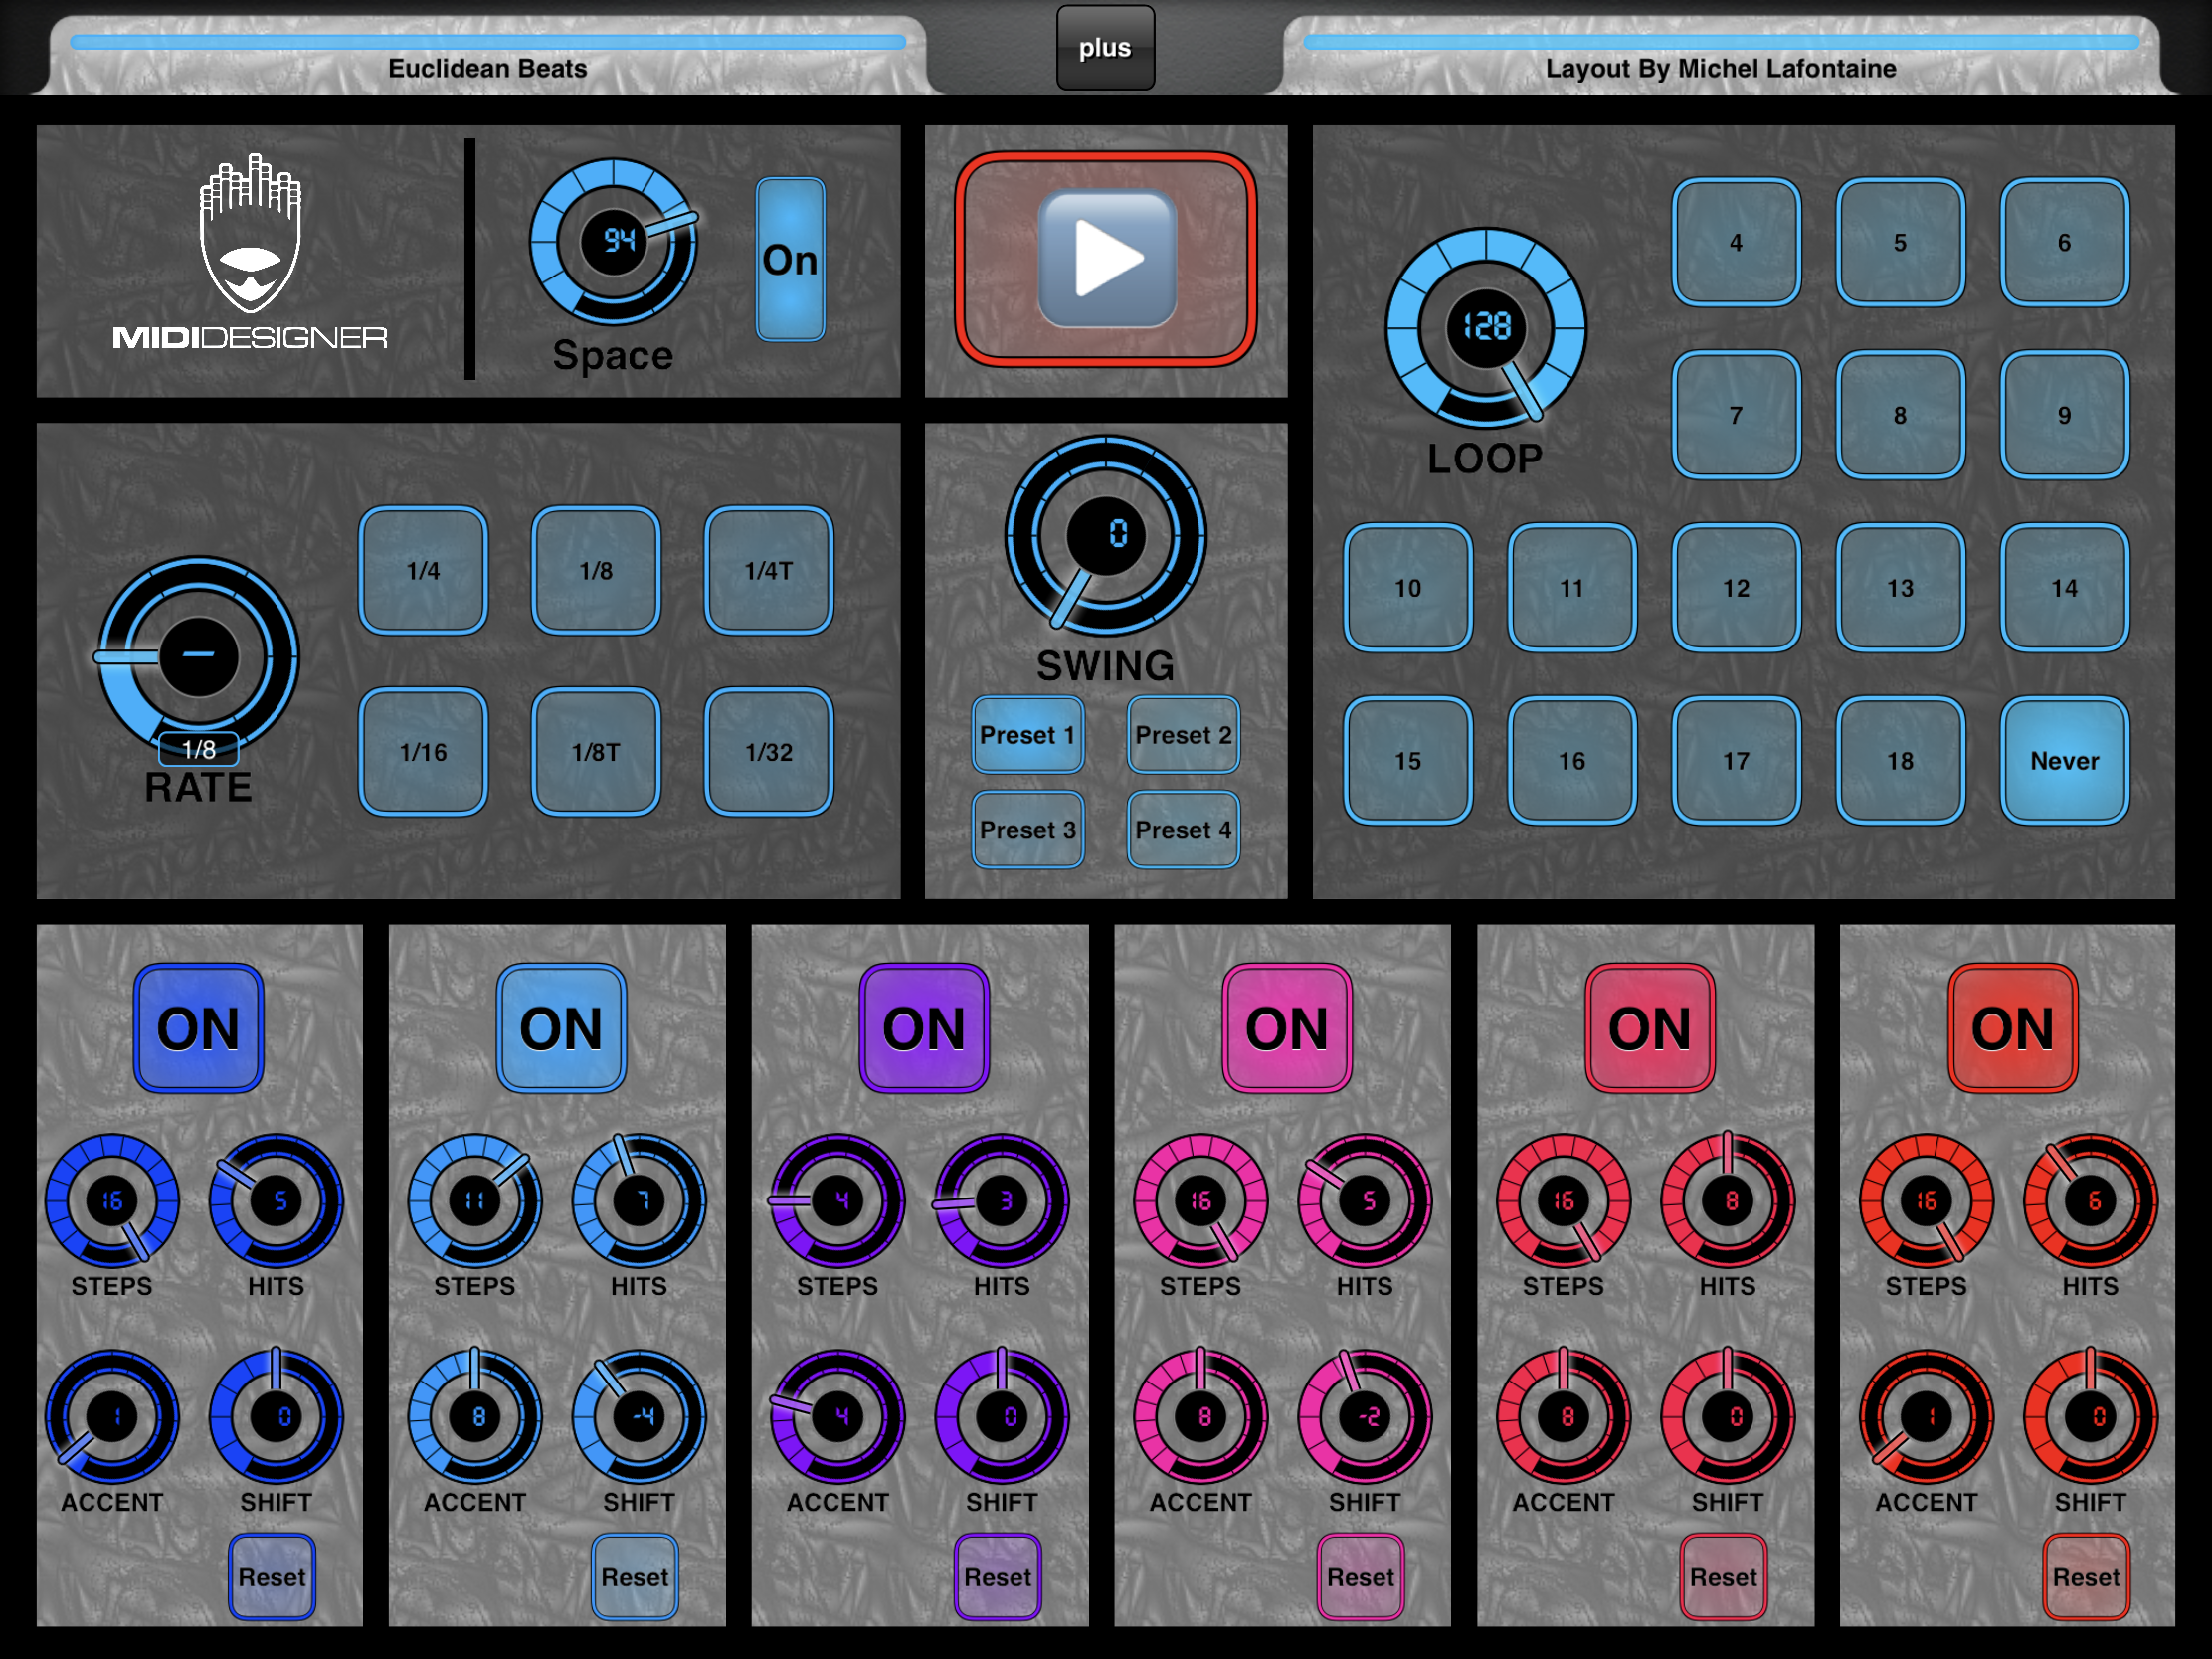This screenshot has width=2212, height=1659.
Task: Click the LOOP knob showing 128
Action: point(1486,328)
